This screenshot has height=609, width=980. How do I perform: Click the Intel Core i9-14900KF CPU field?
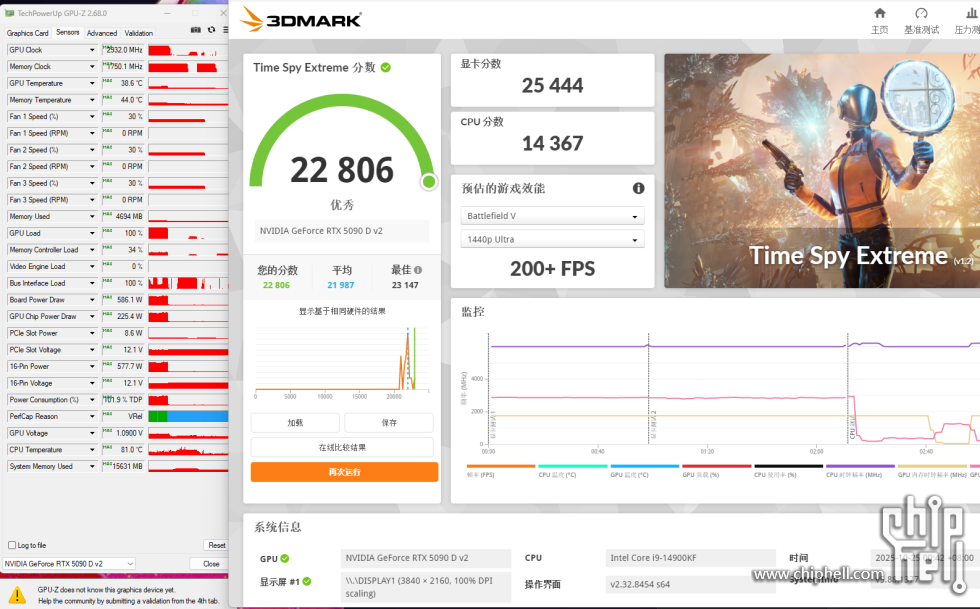[x=691, y=558]
